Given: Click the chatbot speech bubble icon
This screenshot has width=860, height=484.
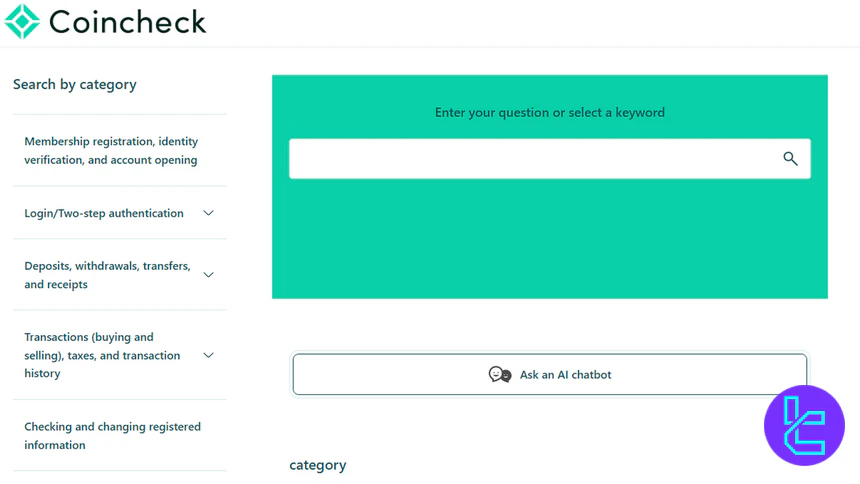Looking at the screenshot, I should click(500, 375).
